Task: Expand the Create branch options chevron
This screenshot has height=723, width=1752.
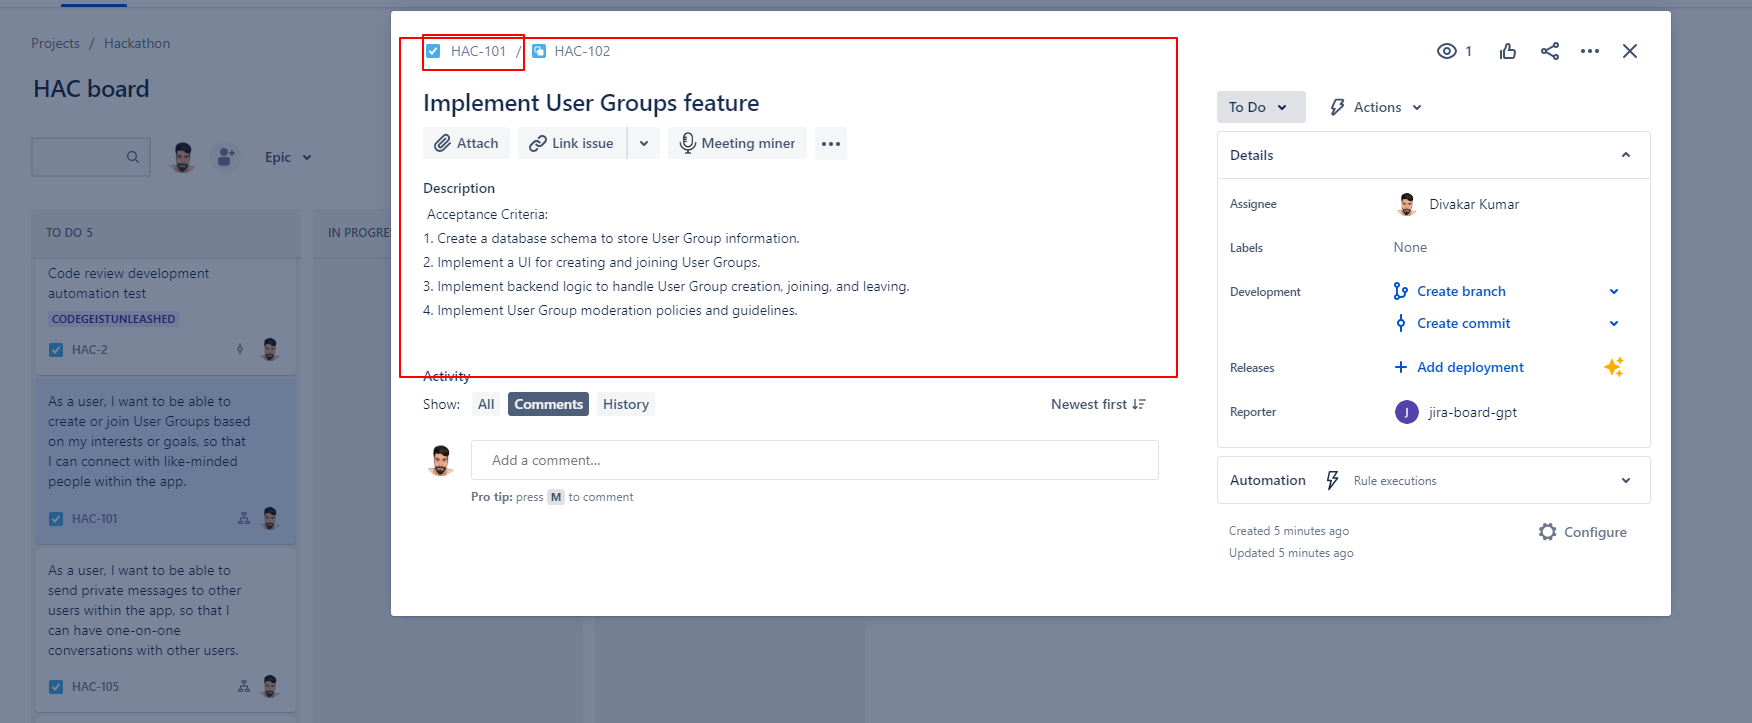Action: pos(1614,291)
